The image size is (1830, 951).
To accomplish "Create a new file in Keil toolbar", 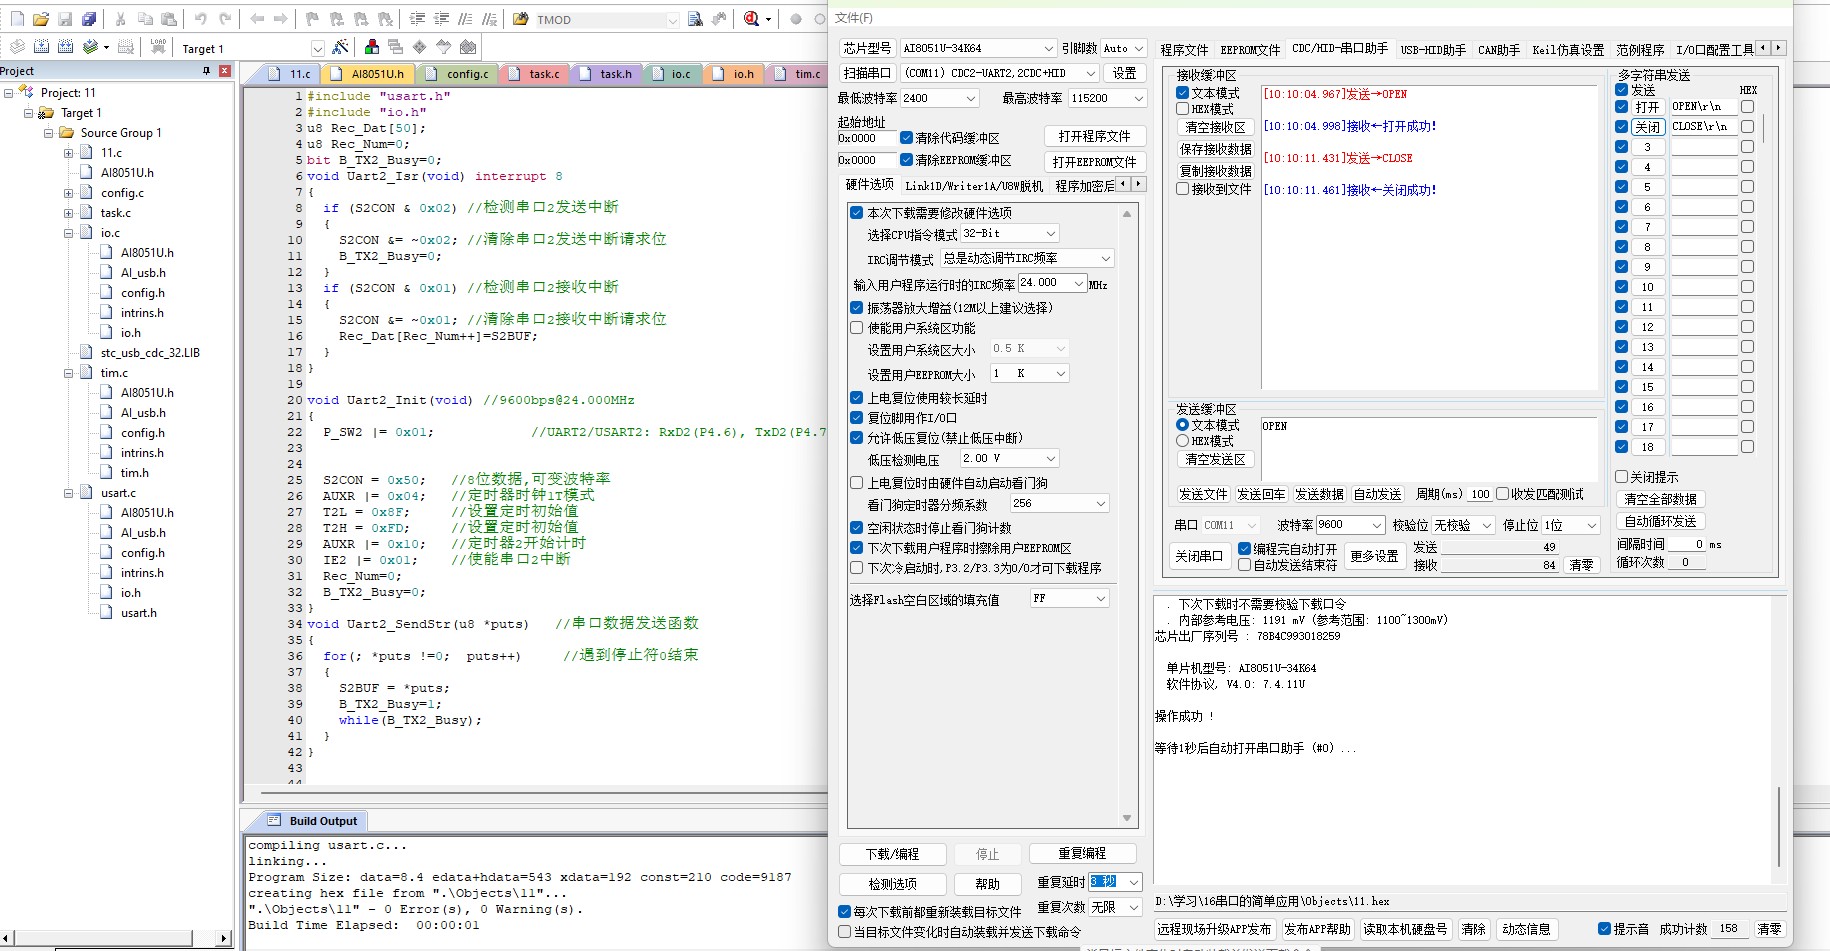I will 17,19.
